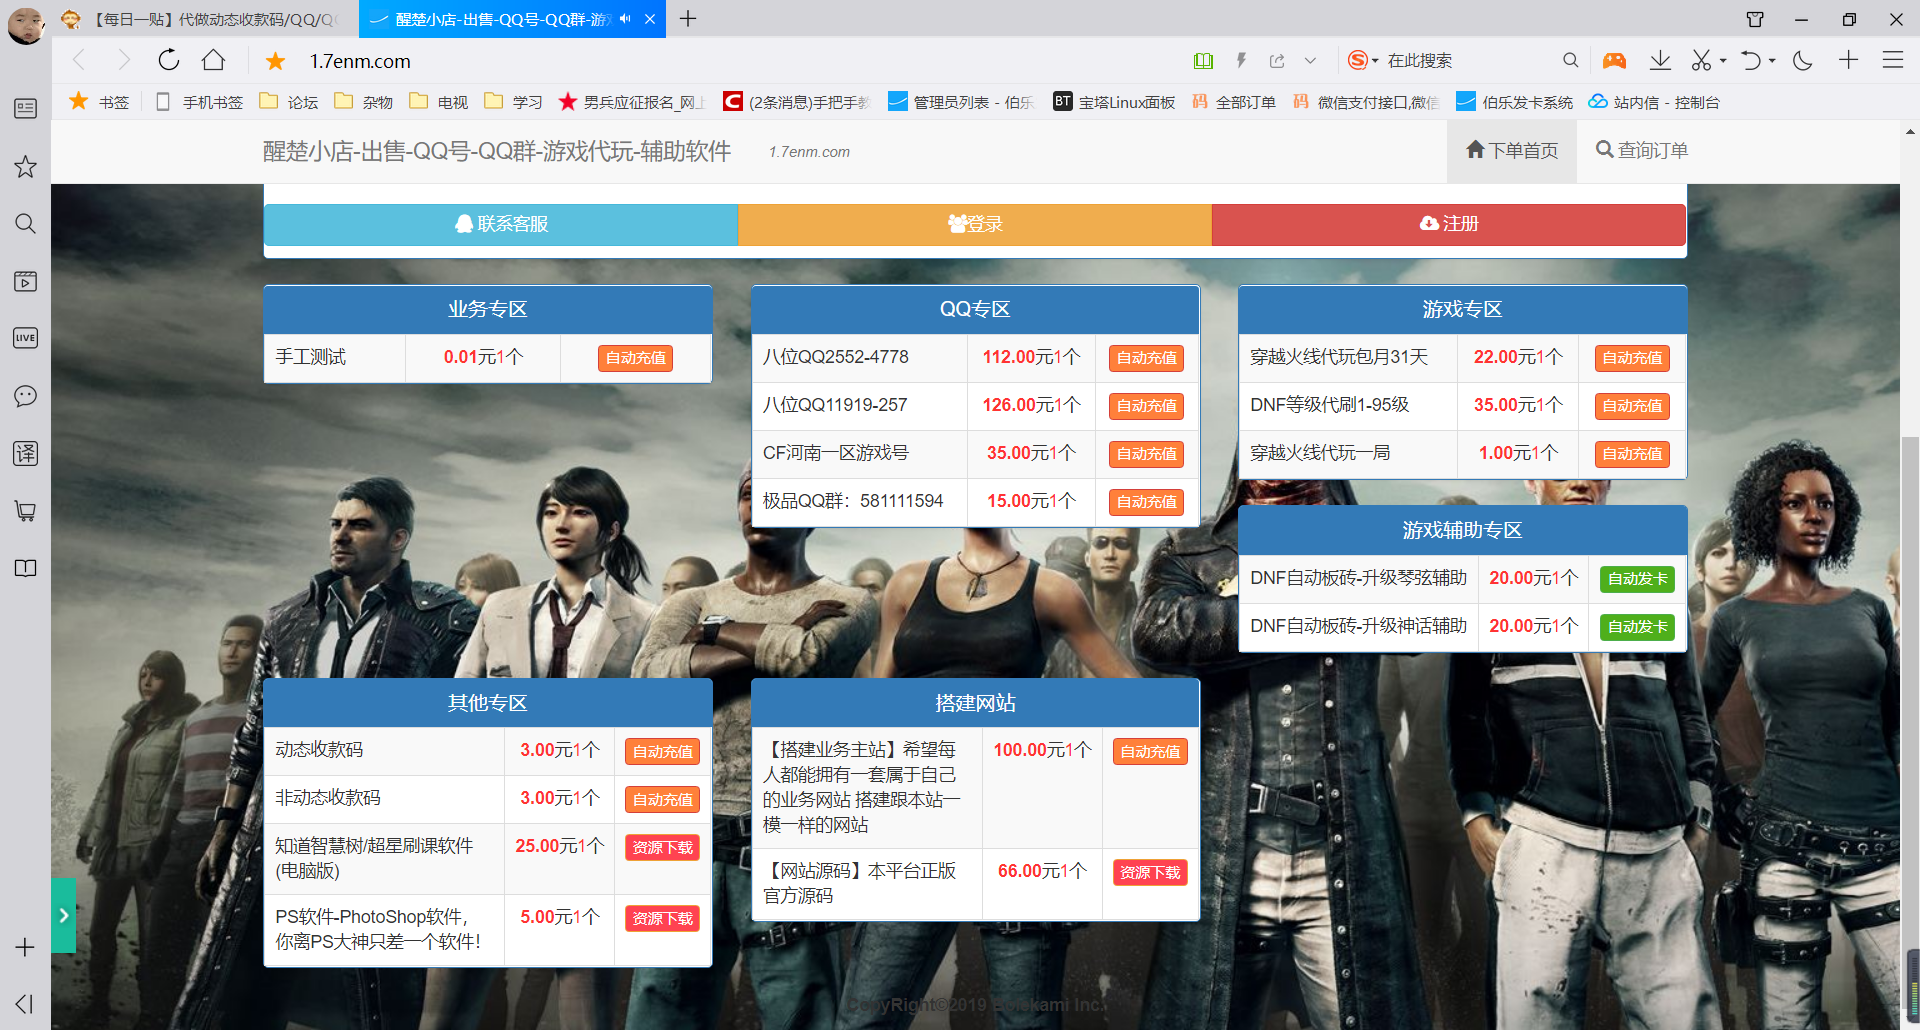The height and width of the screenshot is (1030, 1920).
Task: Open the 论坛 bookmarks folder
Action: (289, 102)
